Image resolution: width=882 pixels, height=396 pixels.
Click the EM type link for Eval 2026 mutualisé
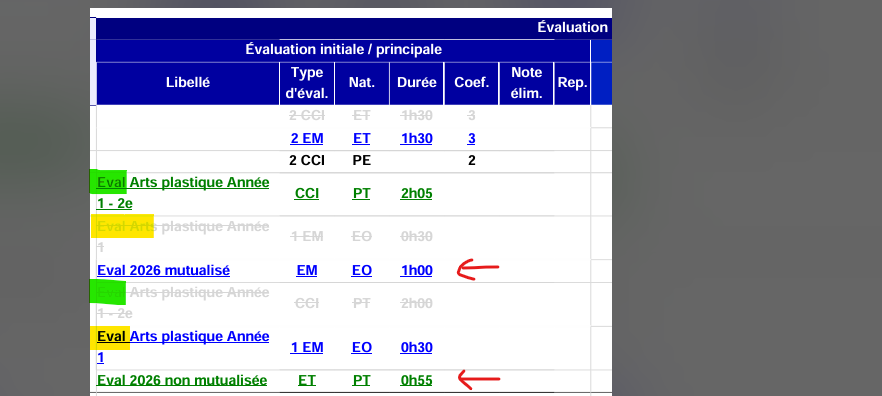307,271
